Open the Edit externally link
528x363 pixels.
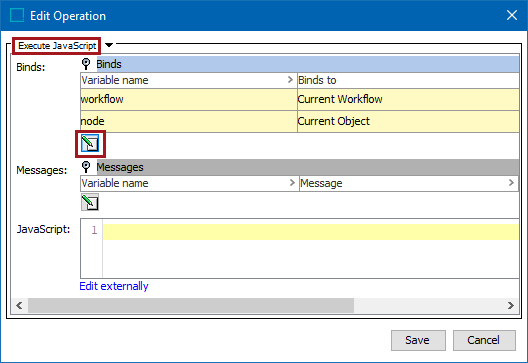point(114,286)
